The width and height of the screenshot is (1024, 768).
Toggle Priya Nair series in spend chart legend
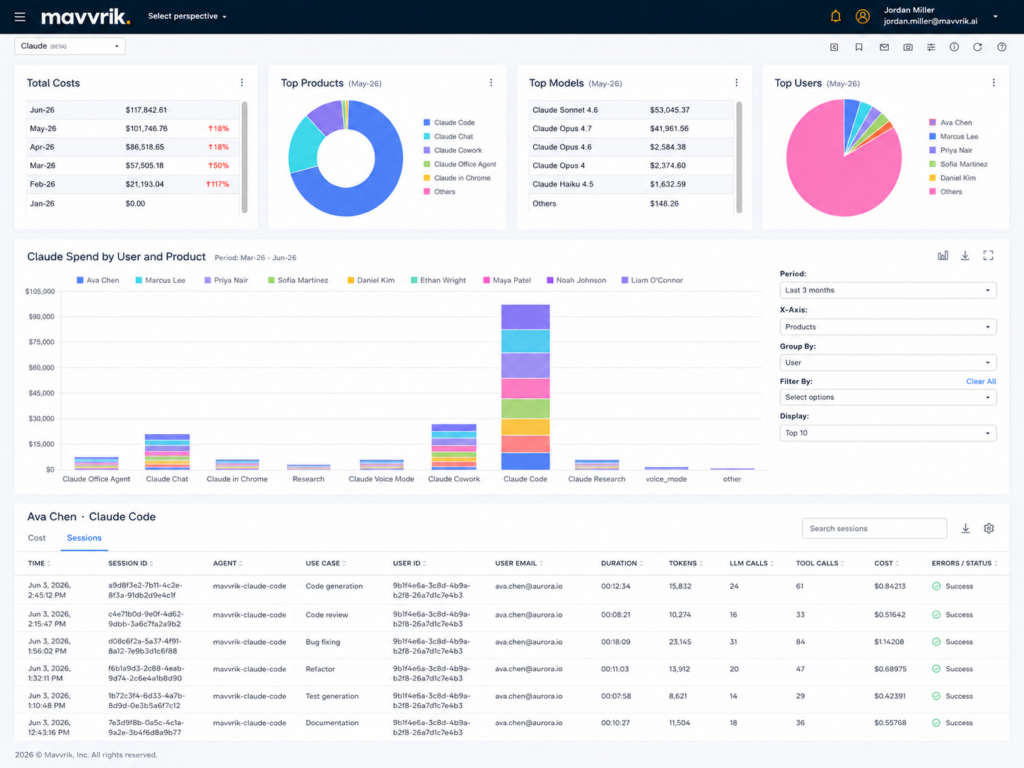(x=226, y=280)
